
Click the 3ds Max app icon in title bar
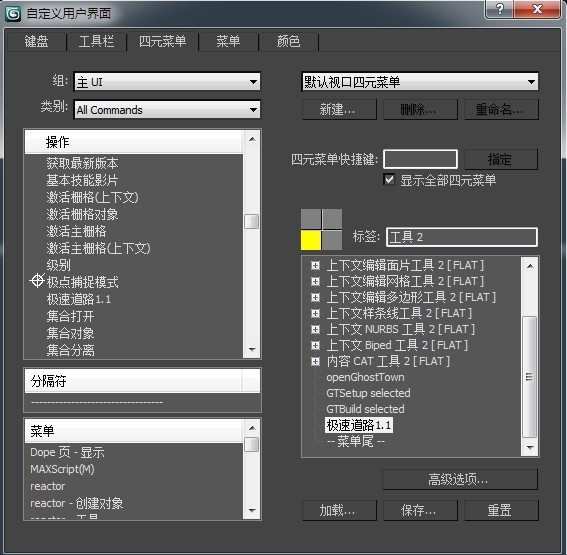(13, 14)
